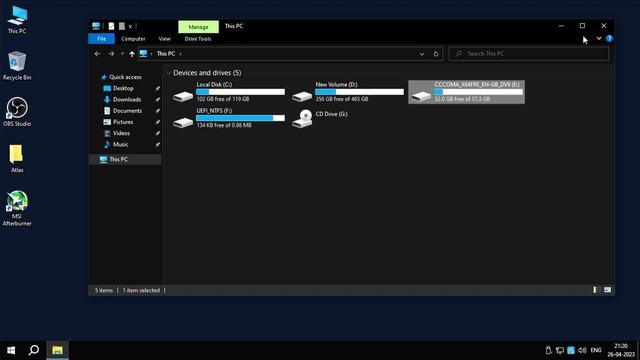Open the volume tray icon
Screen dimensions: 640x360
[582, 350]
